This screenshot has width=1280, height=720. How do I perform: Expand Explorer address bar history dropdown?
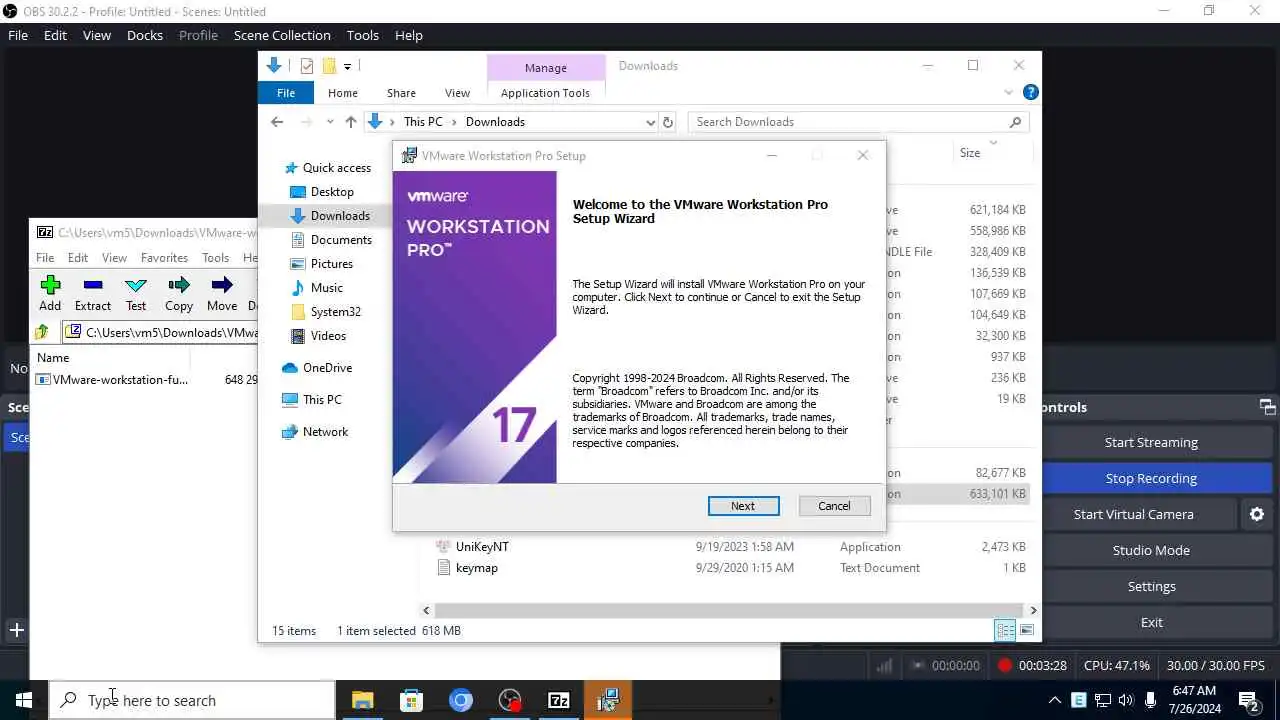tap(650, 122)
